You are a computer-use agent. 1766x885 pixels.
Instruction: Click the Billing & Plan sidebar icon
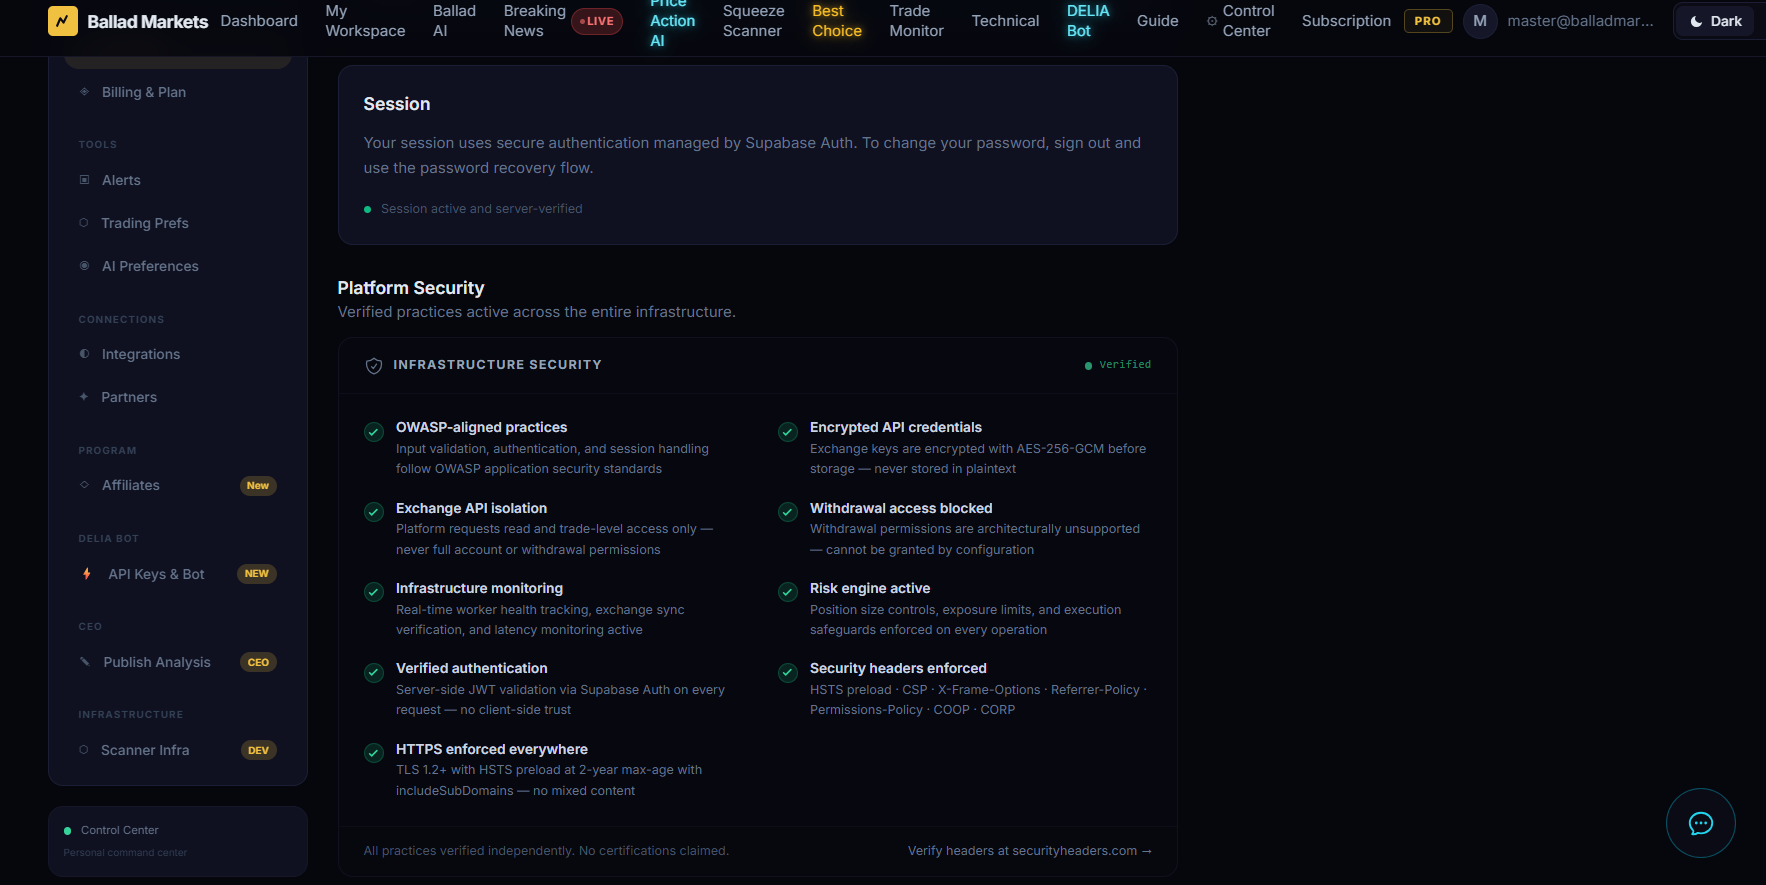point(84,92)
